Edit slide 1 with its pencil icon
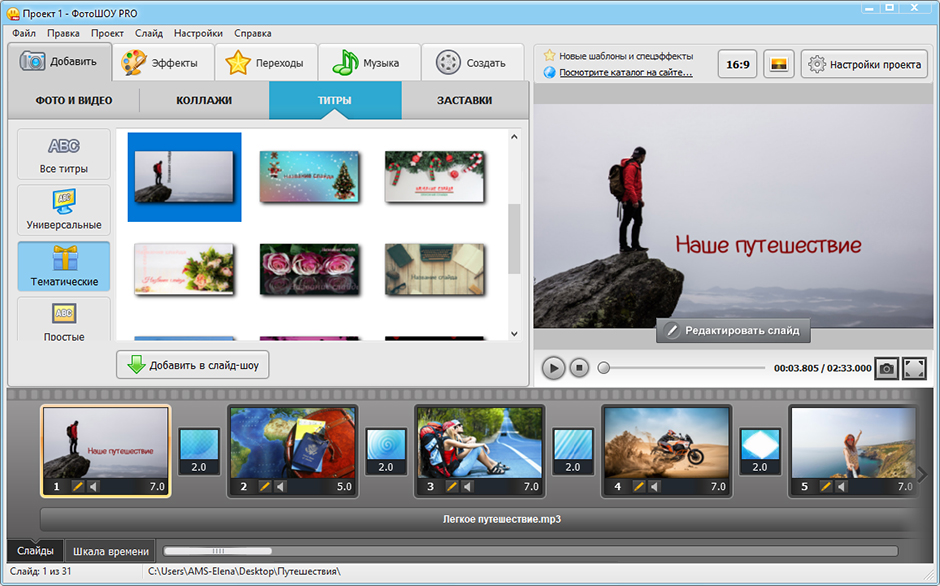The width and height of the screenshot is (940, 586). [x=78, y=487]
